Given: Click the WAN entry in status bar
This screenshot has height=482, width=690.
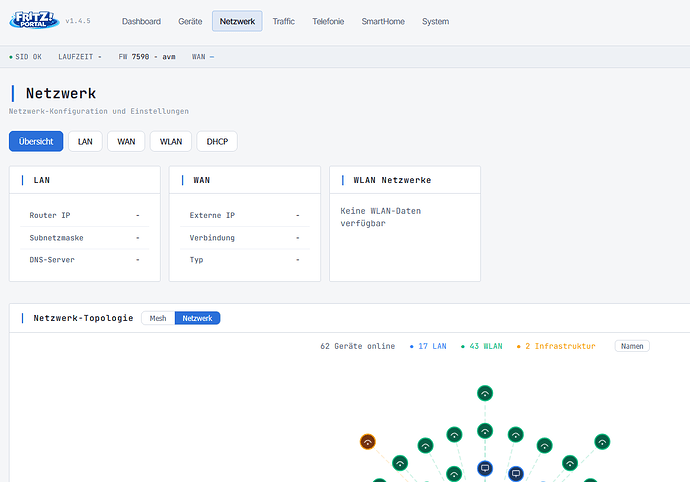Looking at the screenshot, I should point(203,57).
